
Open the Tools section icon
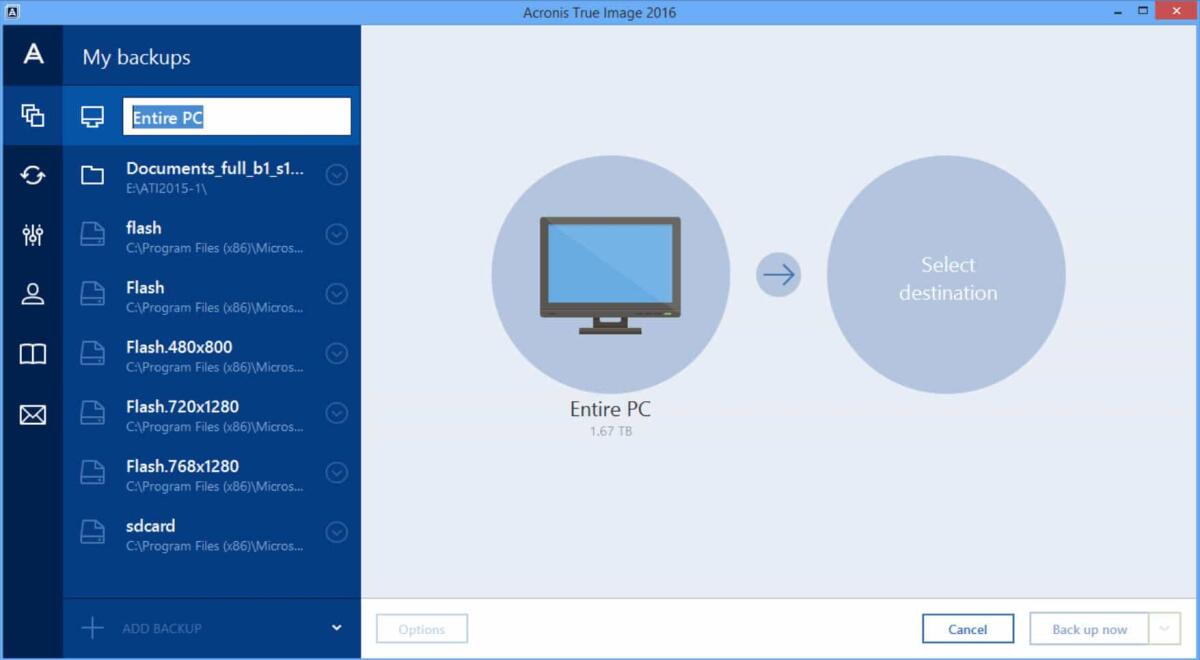[x=32, y=236]
